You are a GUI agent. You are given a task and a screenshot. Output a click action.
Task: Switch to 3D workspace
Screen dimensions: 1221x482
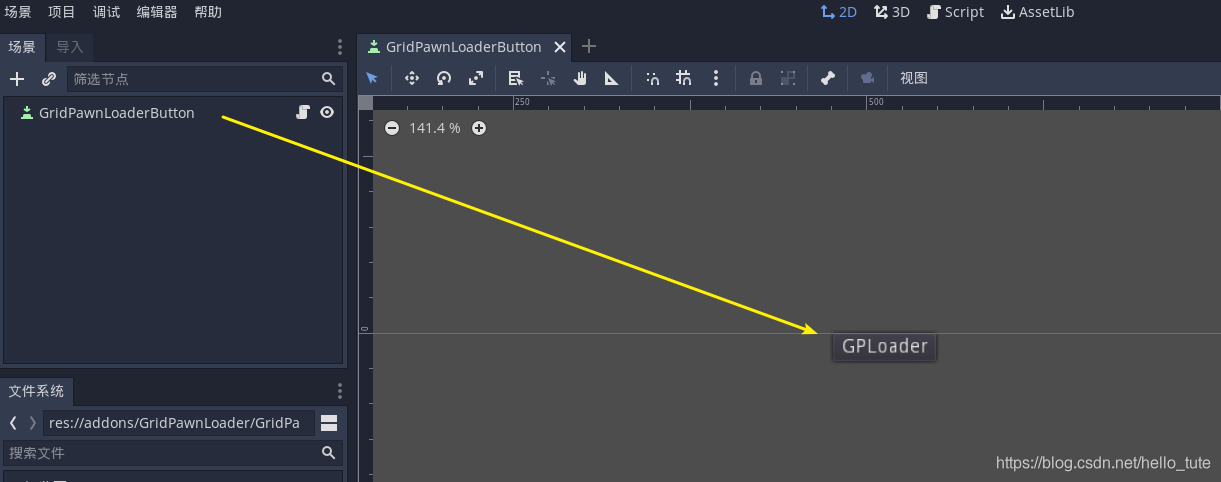click(892, 12)
